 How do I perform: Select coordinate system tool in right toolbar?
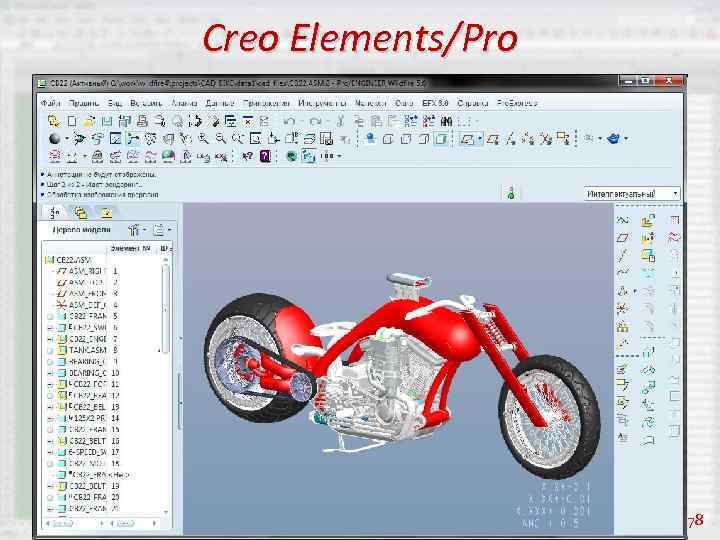(623, 308)
